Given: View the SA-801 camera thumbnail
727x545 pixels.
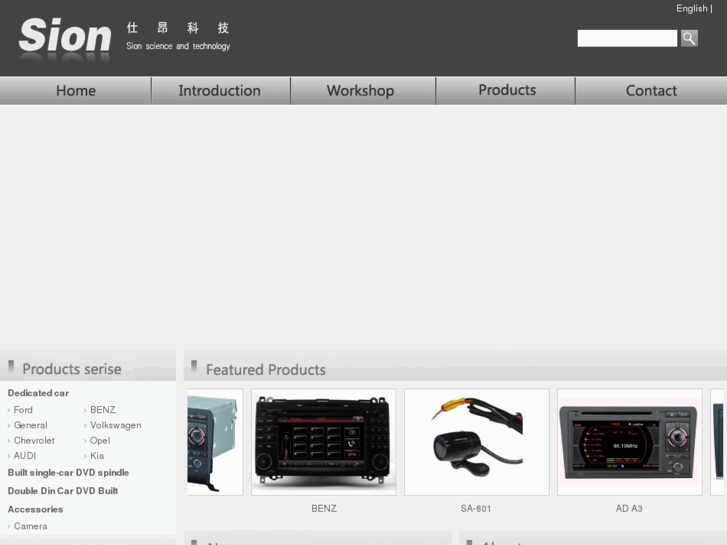Looking at the screenshot, I should (x=477, y=442).
